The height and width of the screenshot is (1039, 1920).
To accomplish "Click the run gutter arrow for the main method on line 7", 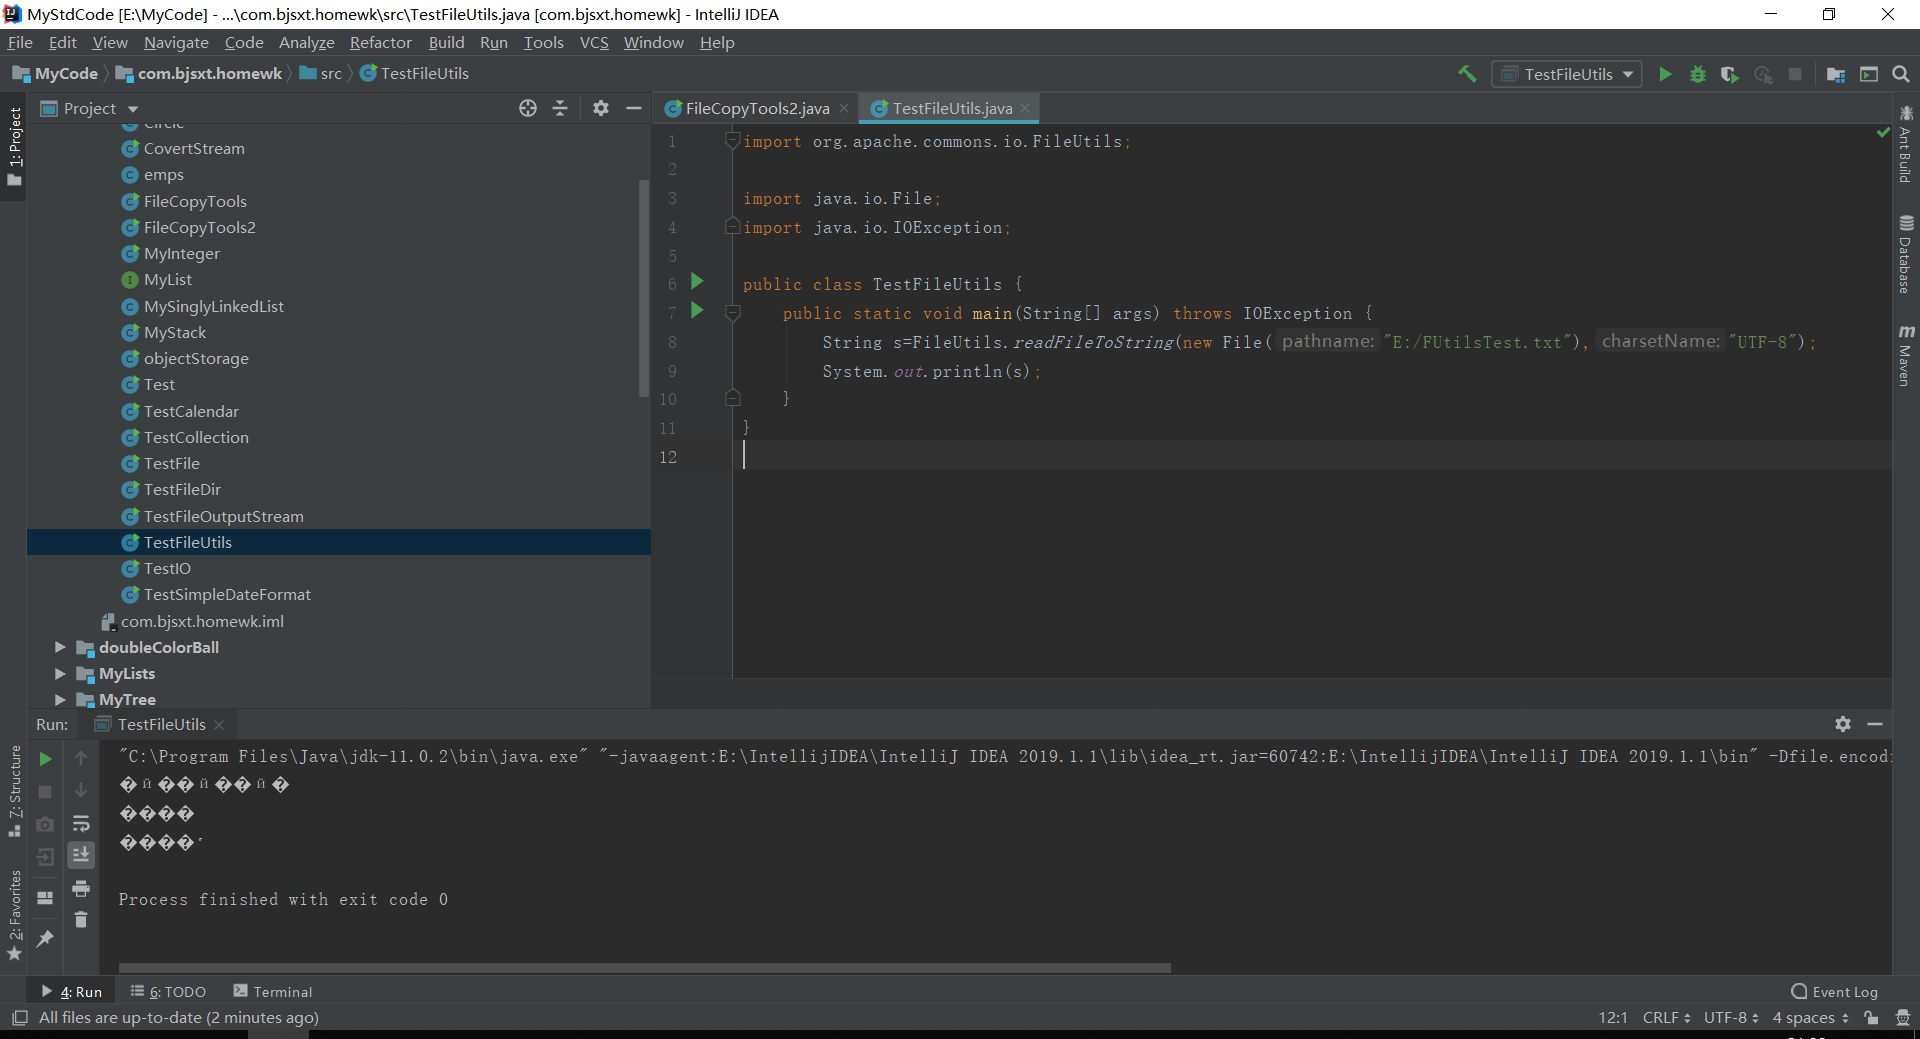I will click(x=697, y=311).
